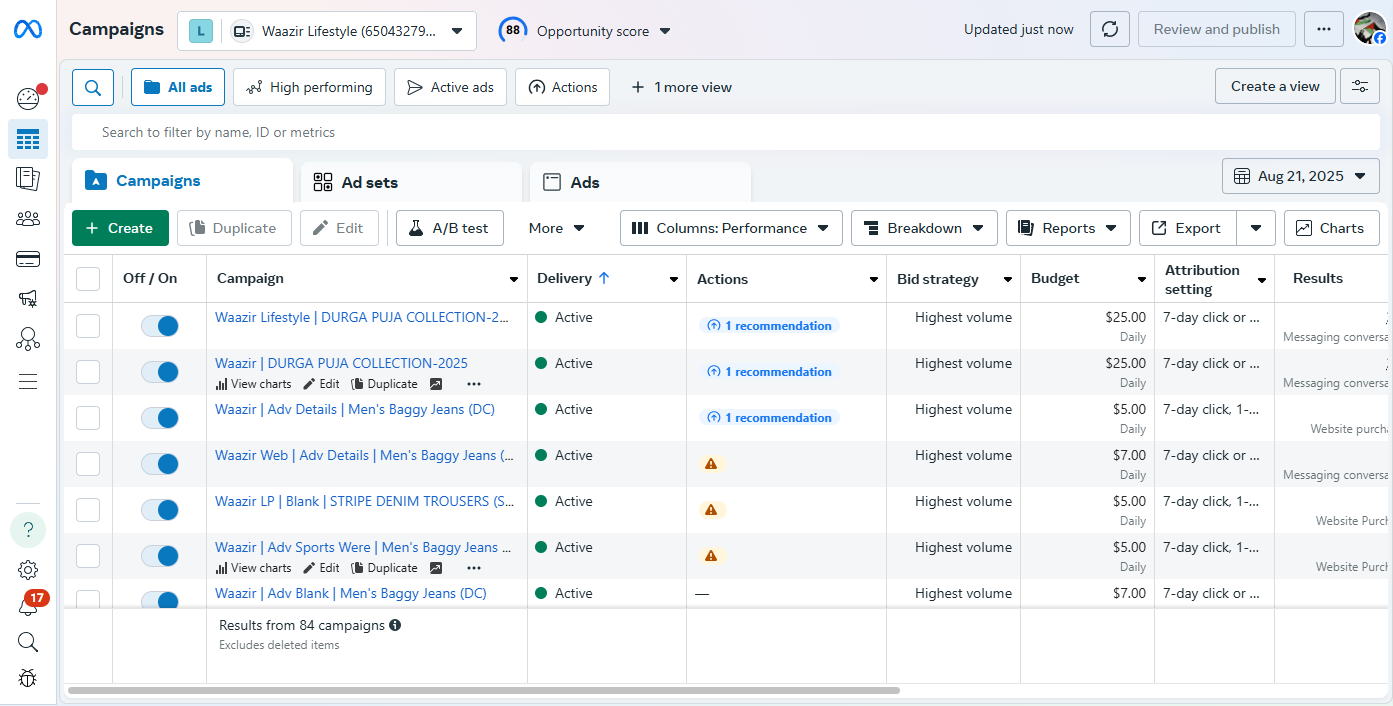Click the info icon beside Results from 84 campaigns
The image size is (1393, 706).
[395, 625]
